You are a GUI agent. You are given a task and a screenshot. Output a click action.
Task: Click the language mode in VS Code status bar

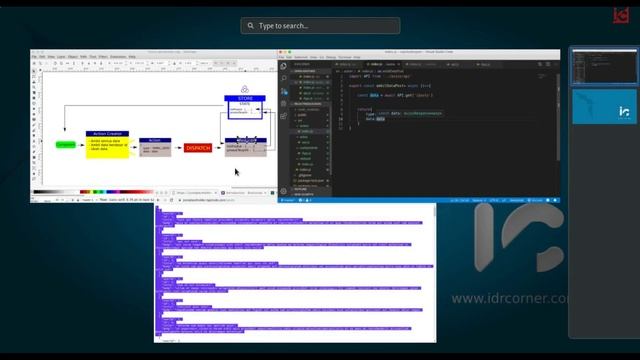[x=516, y=200]
